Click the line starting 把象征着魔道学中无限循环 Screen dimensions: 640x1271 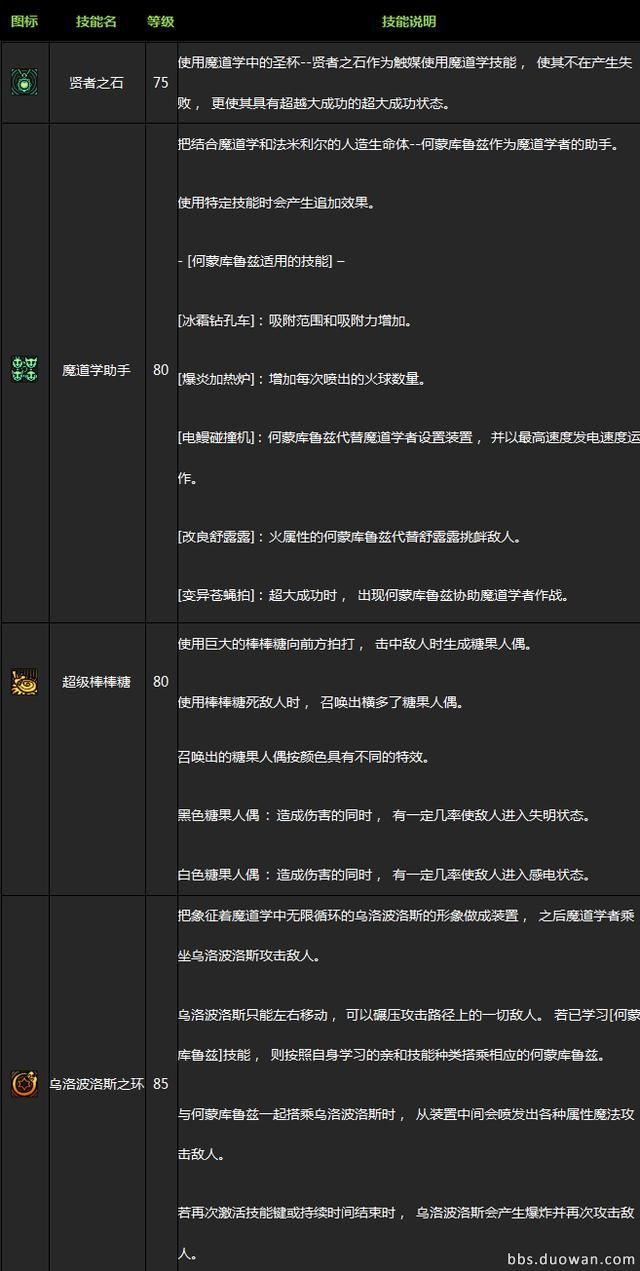click(405, 916)
